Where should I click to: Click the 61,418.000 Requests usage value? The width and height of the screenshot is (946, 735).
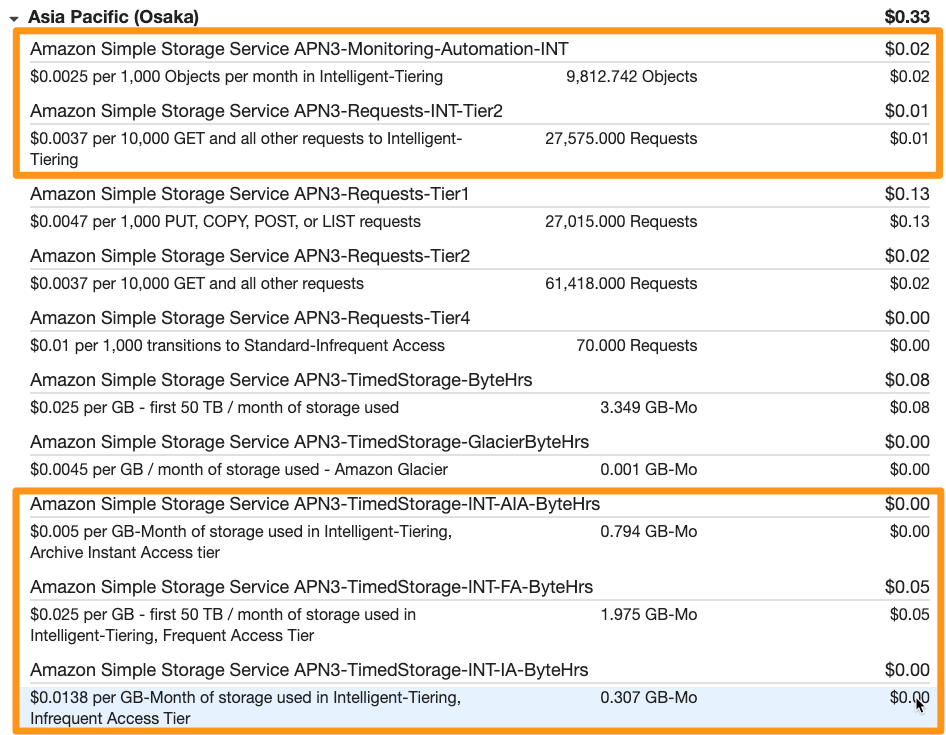pos(621,284)
